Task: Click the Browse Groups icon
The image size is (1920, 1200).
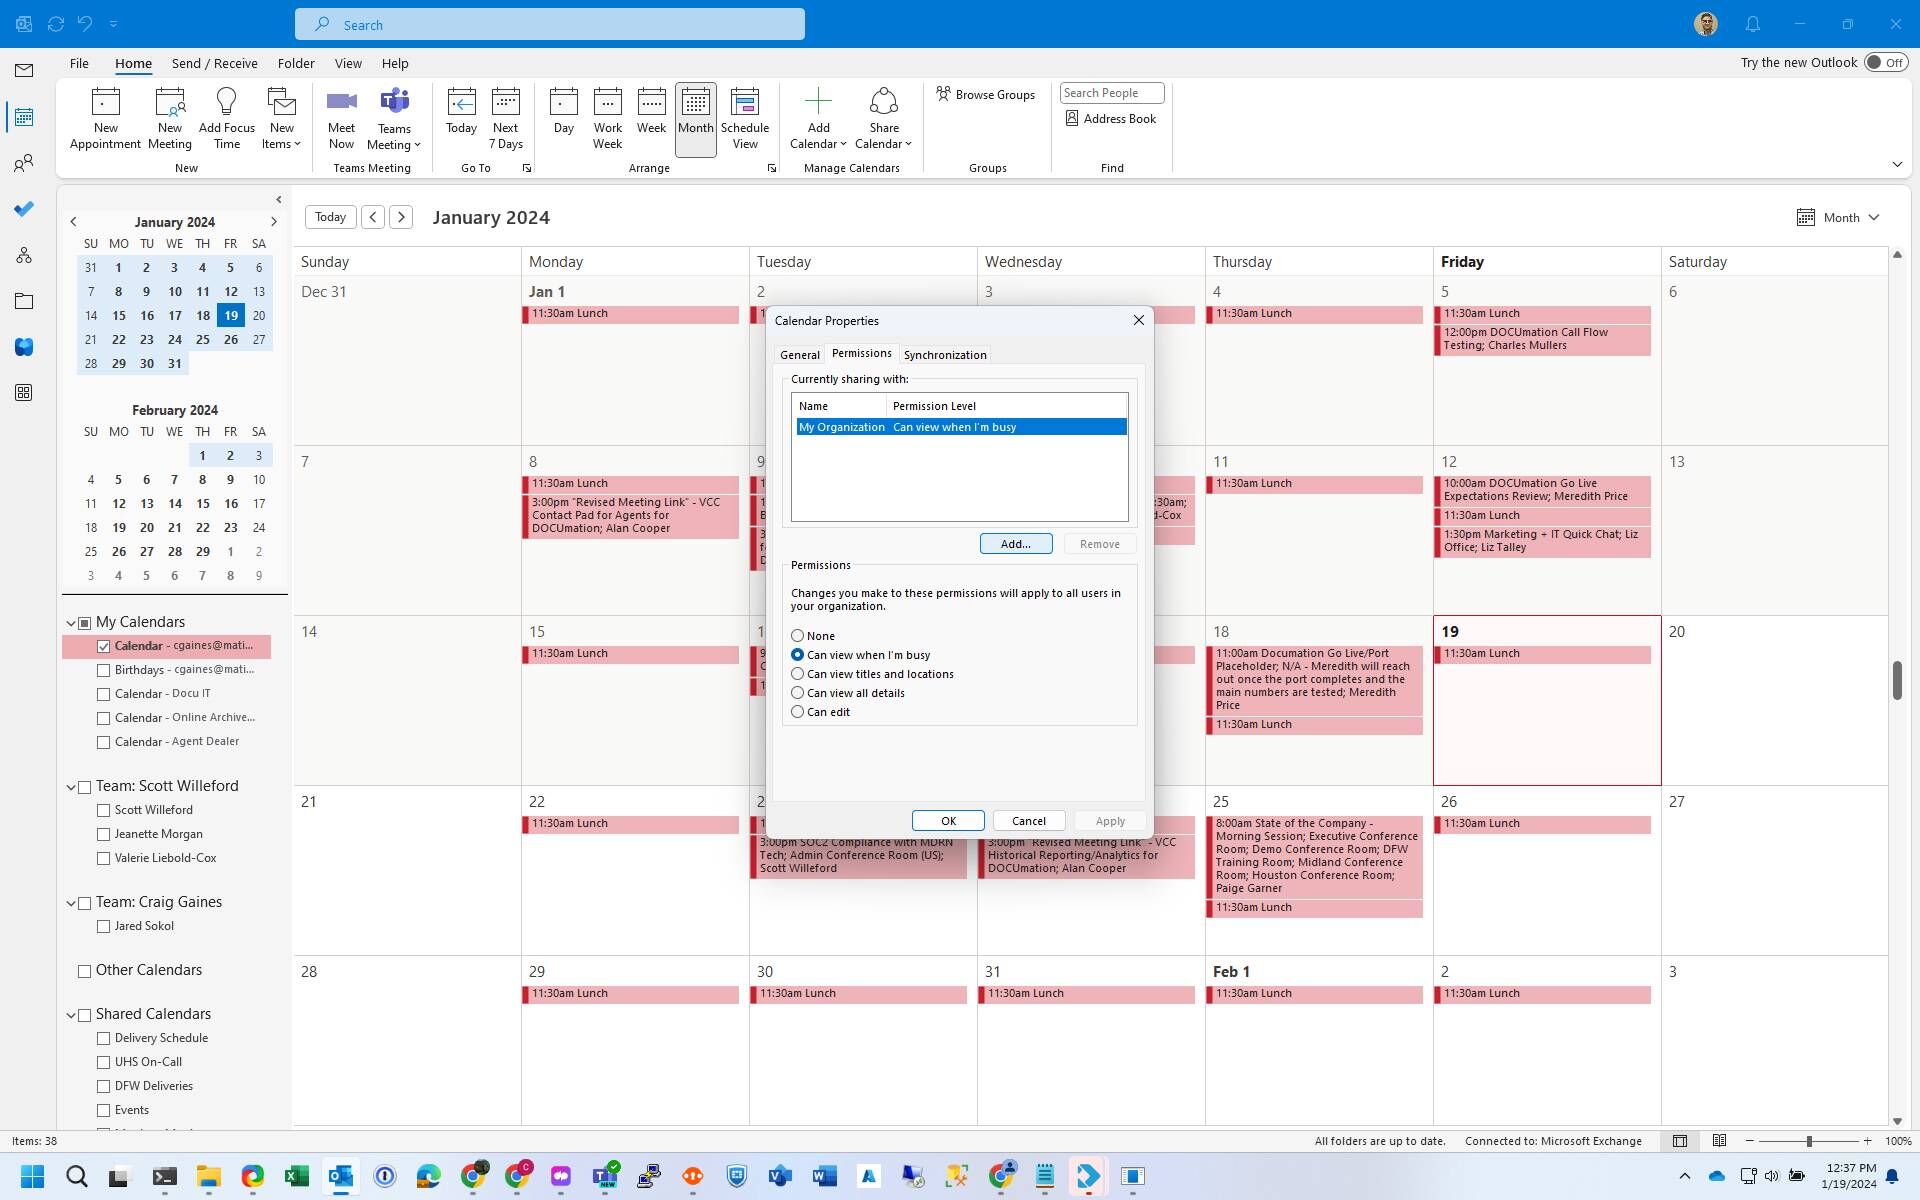Action: [x=943, y=94]
